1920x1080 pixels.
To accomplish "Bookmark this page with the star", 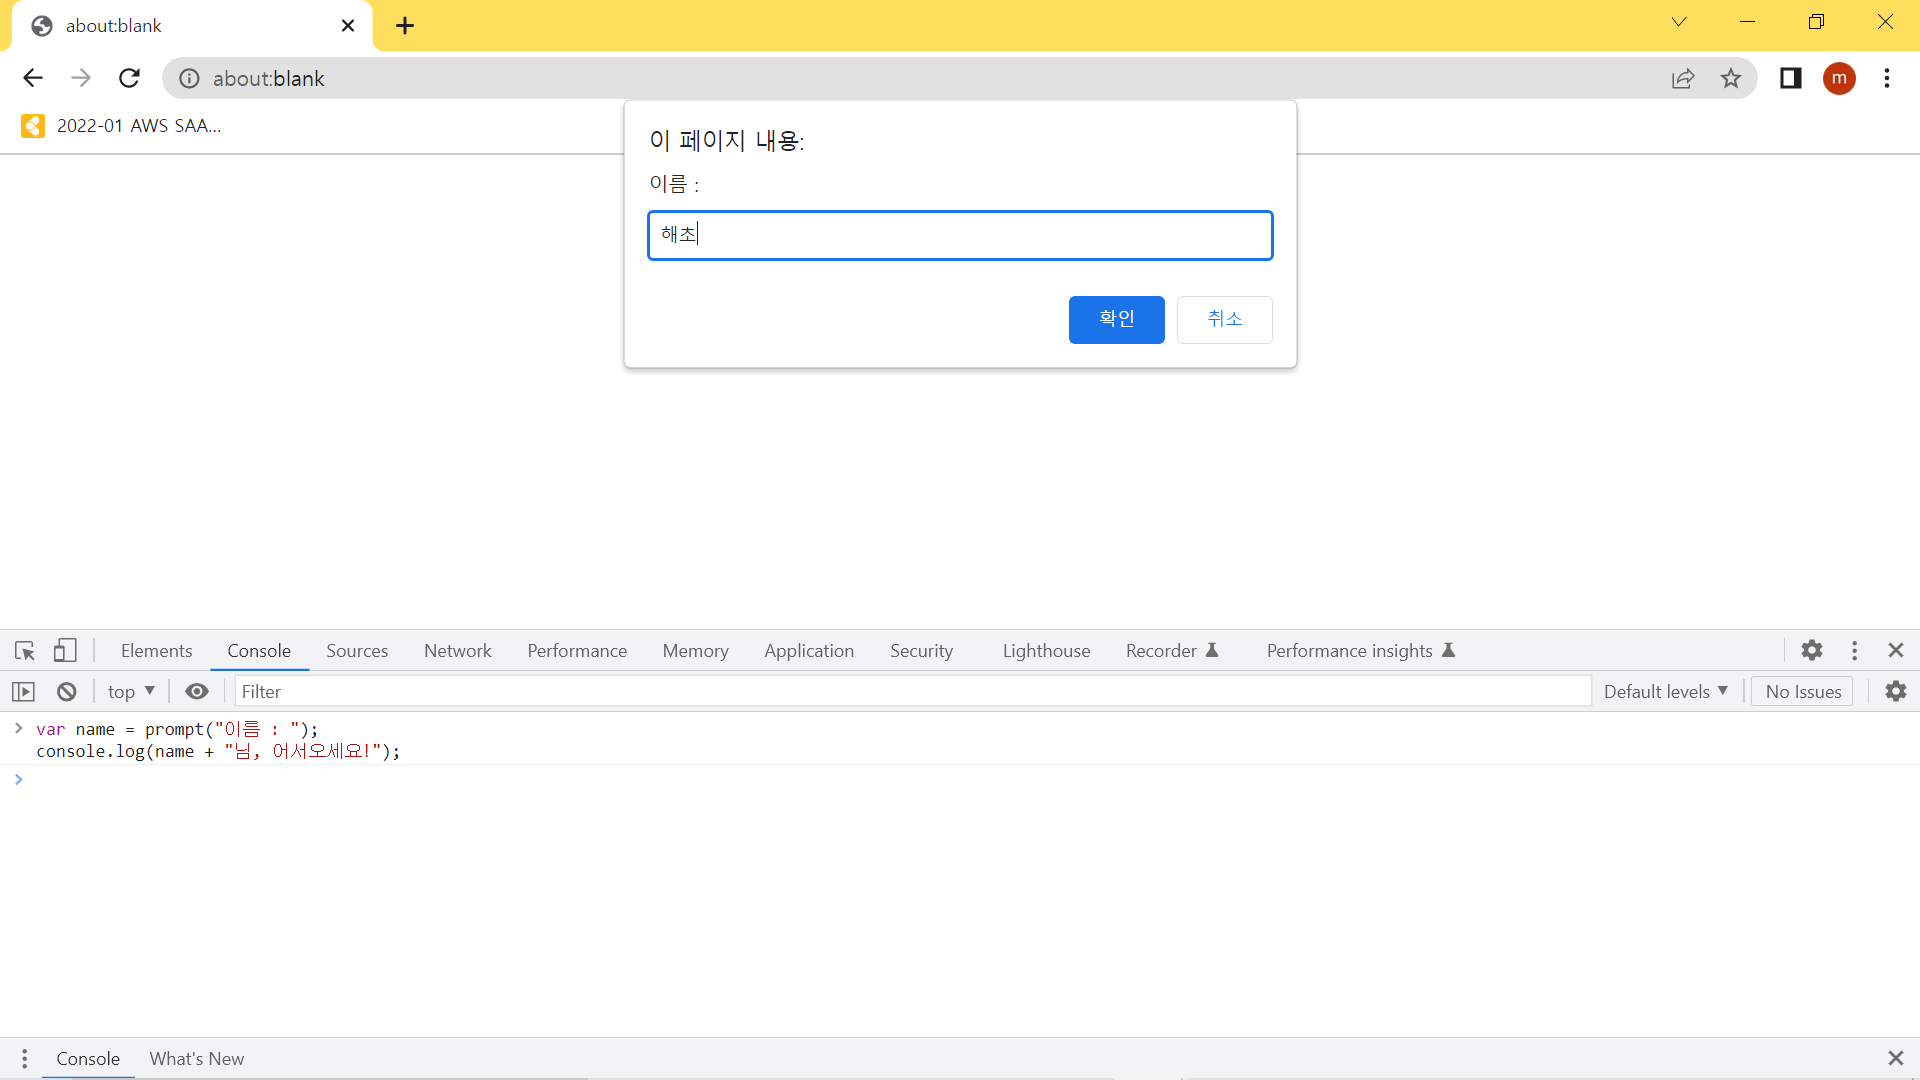I will (1731, 79).
